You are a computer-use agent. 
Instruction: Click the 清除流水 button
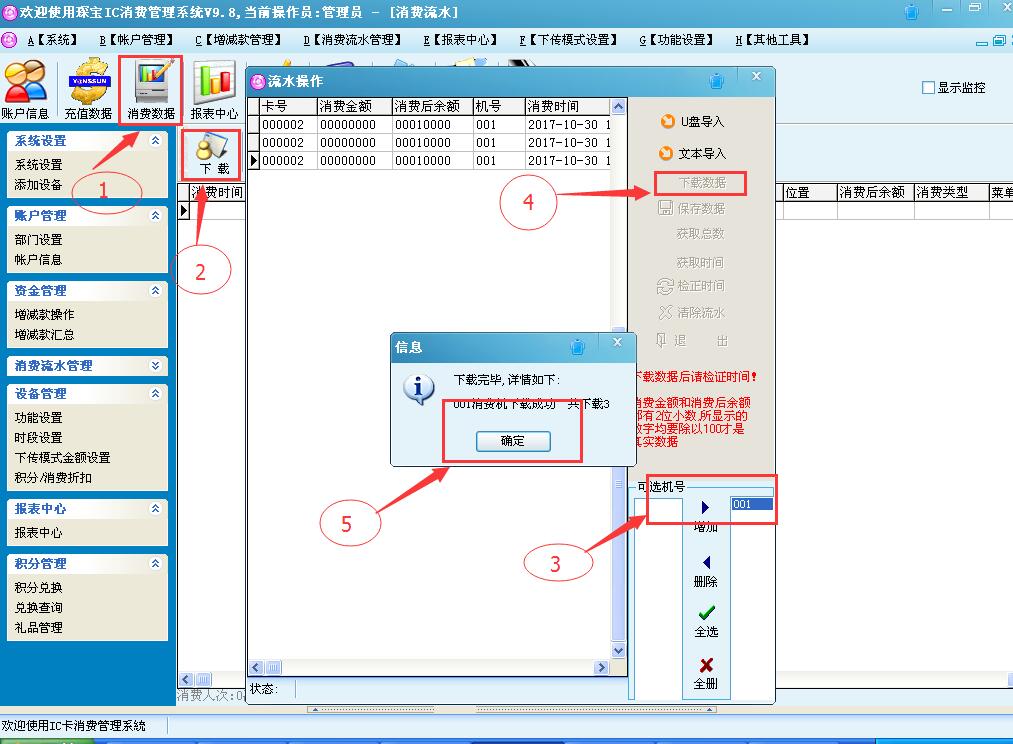tap(691, 313)
